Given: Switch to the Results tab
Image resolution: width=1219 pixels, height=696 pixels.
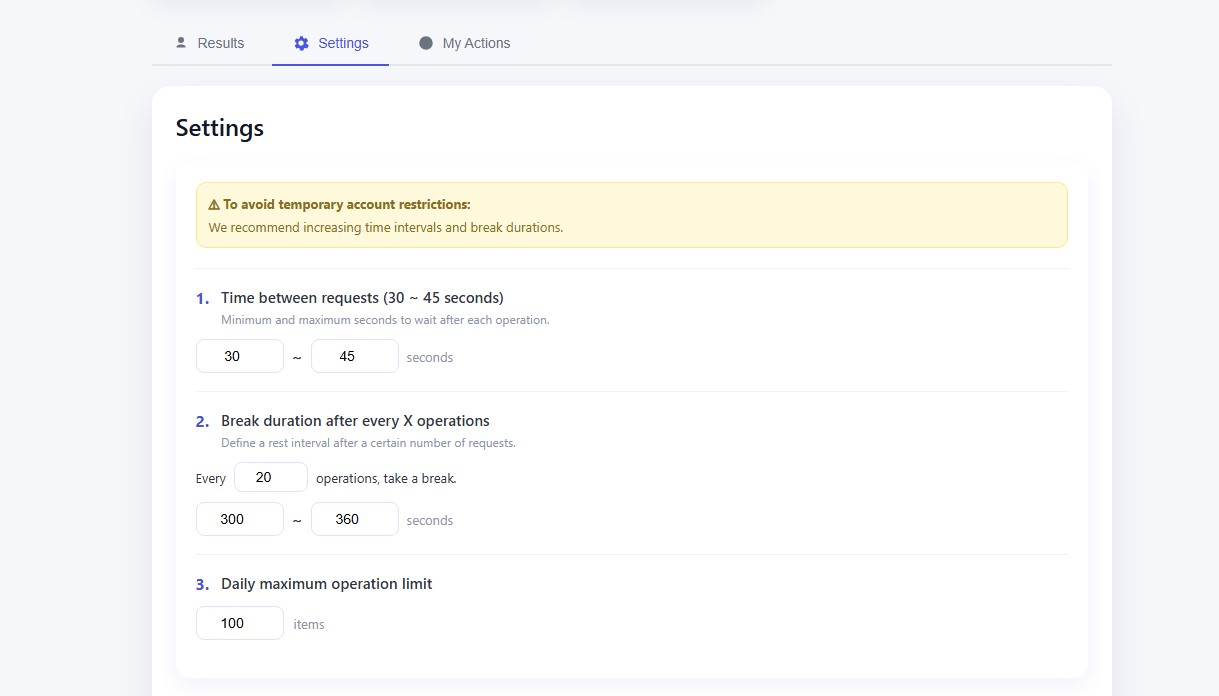Looking at the screenshot, I should coord(220,43).
